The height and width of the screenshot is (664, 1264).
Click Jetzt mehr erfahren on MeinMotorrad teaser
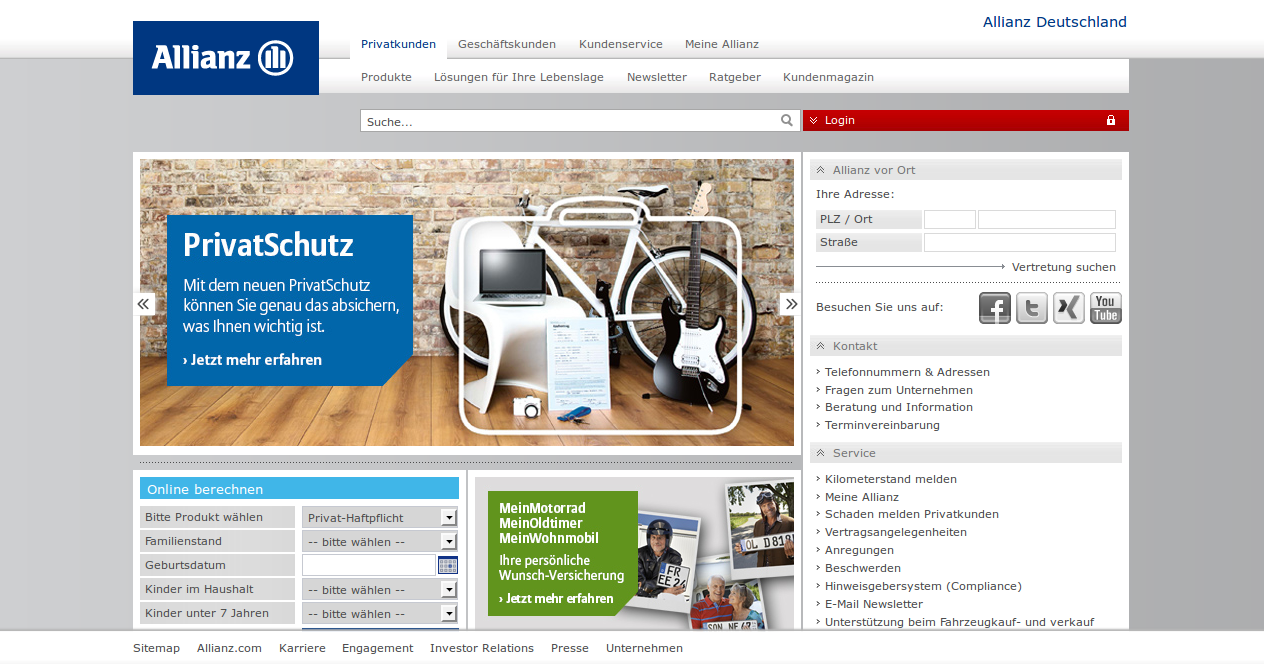(557, 599)
